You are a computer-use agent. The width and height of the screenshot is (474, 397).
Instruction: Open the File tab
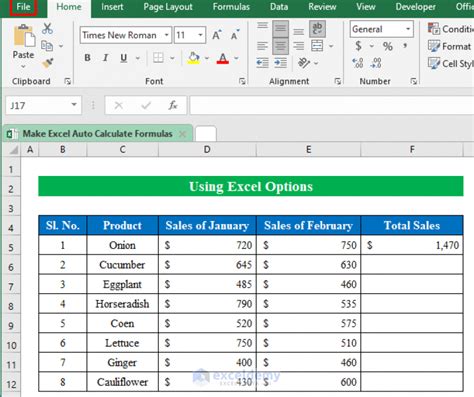pos(23,7)
